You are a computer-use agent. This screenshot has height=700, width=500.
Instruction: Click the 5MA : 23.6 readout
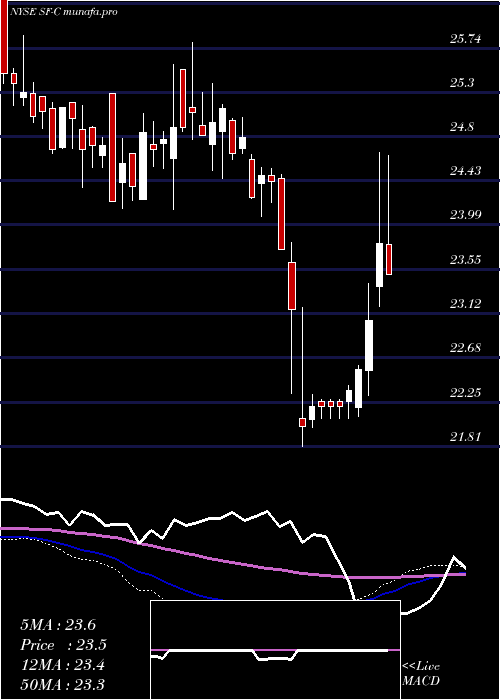[58, 625]
